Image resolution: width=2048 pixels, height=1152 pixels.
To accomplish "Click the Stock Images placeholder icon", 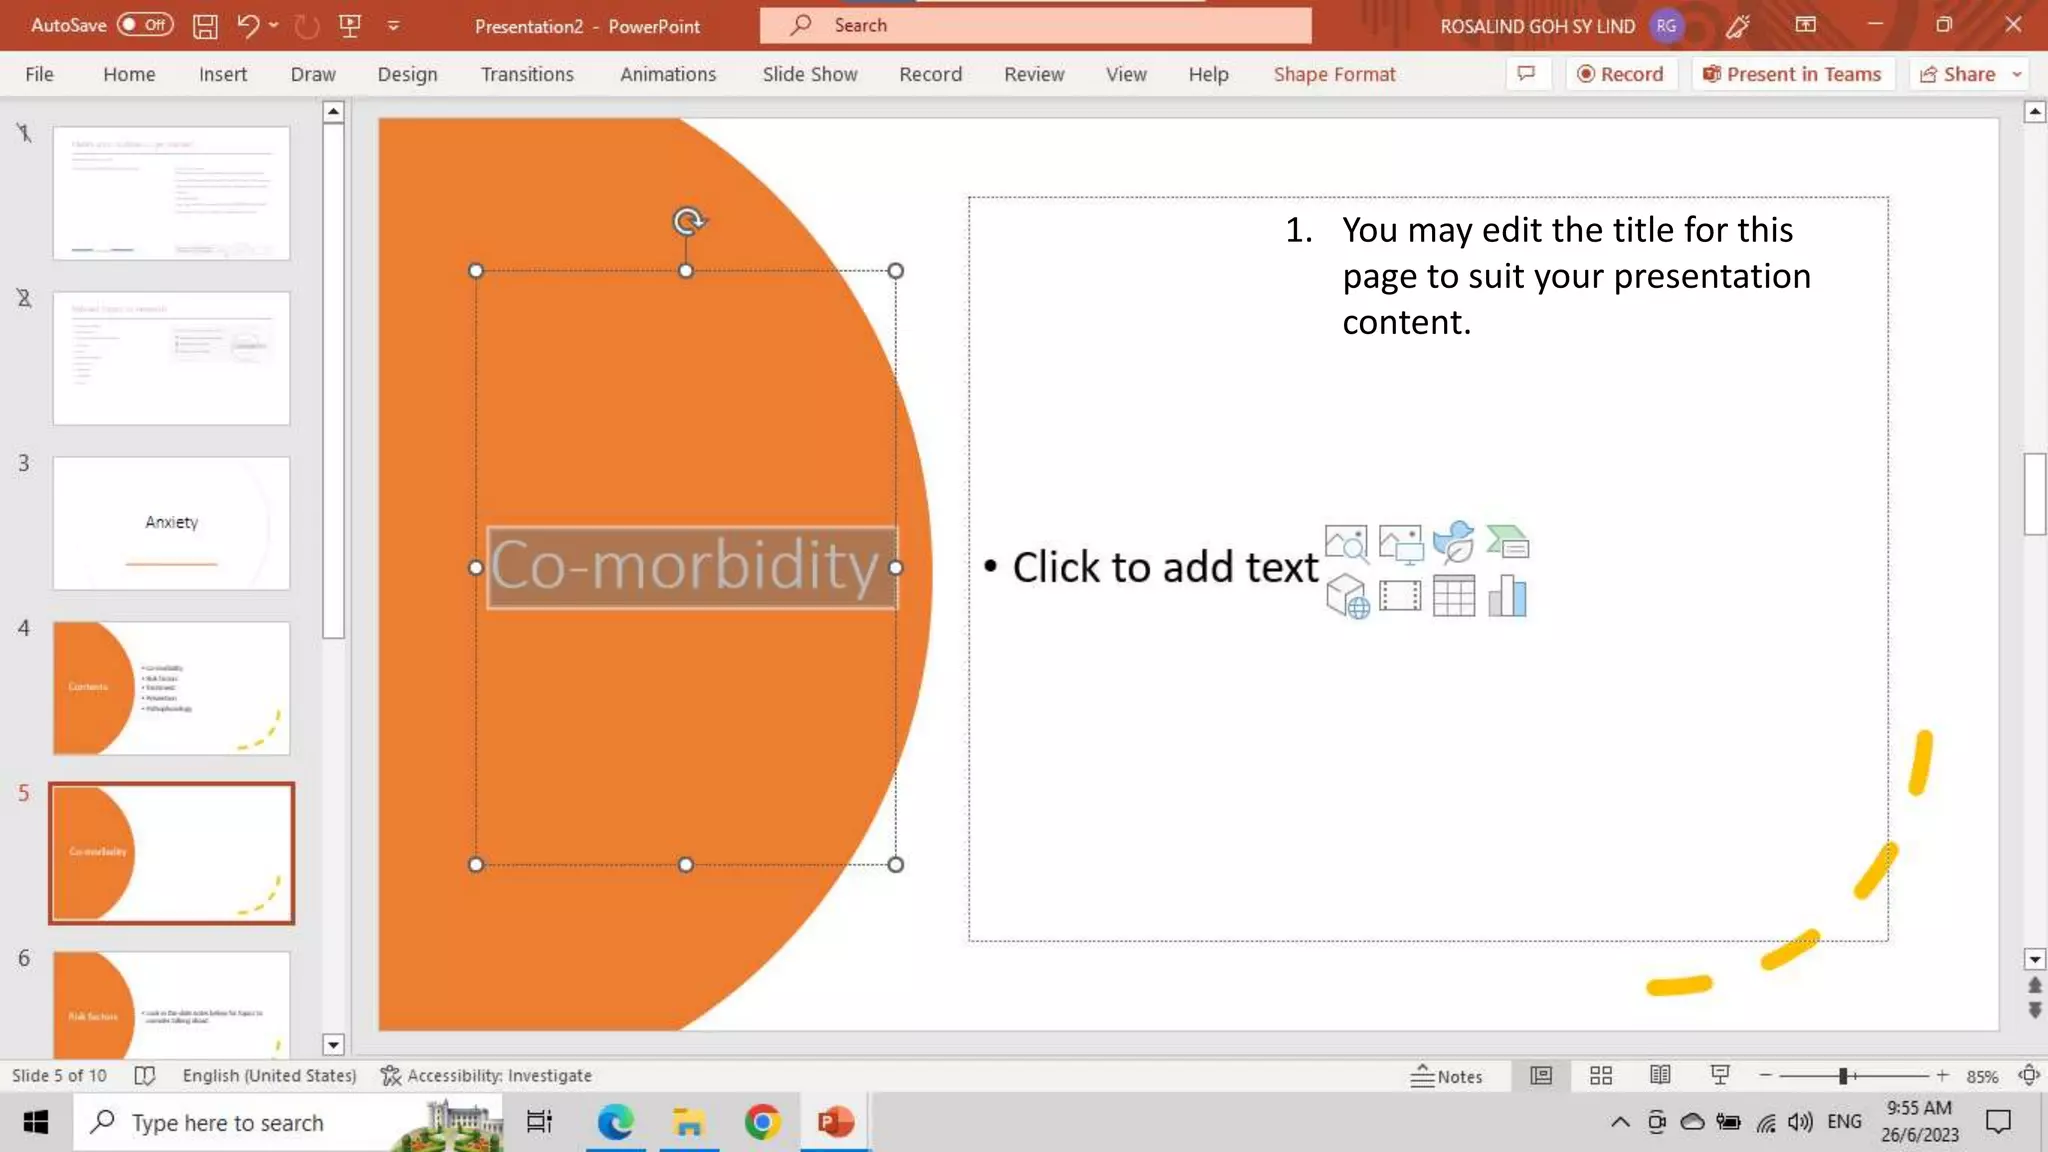I will 1346,543.
